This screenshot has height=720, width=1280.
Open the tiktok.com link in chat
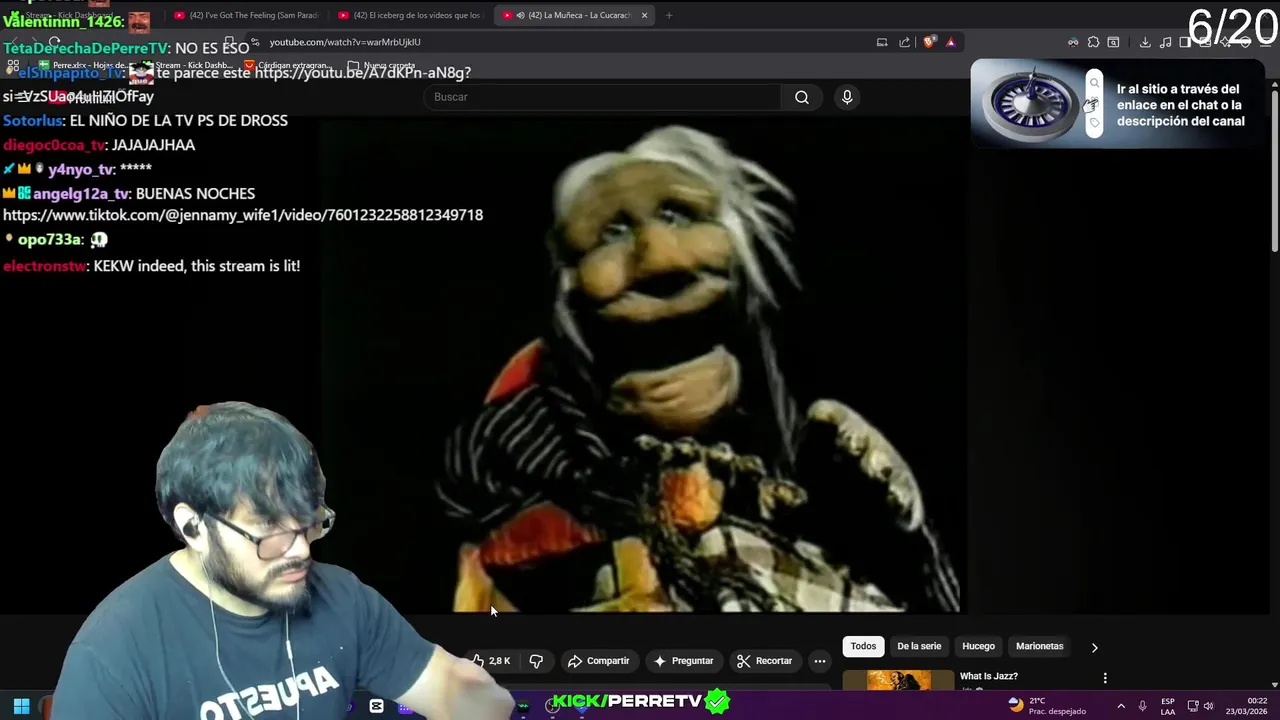243,215
